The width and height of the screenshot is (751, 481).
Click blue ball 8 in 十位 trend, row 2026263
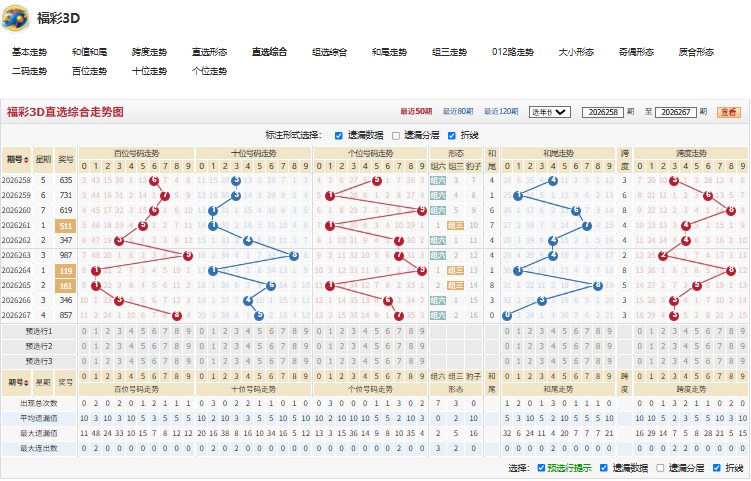pos(294,255)
